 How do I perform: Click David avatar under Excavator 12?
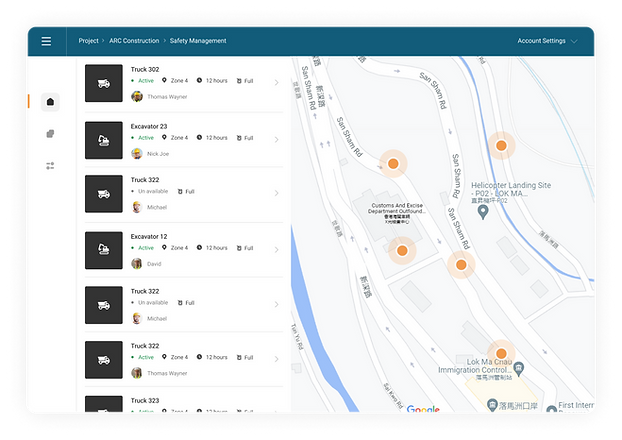point(137,263)
